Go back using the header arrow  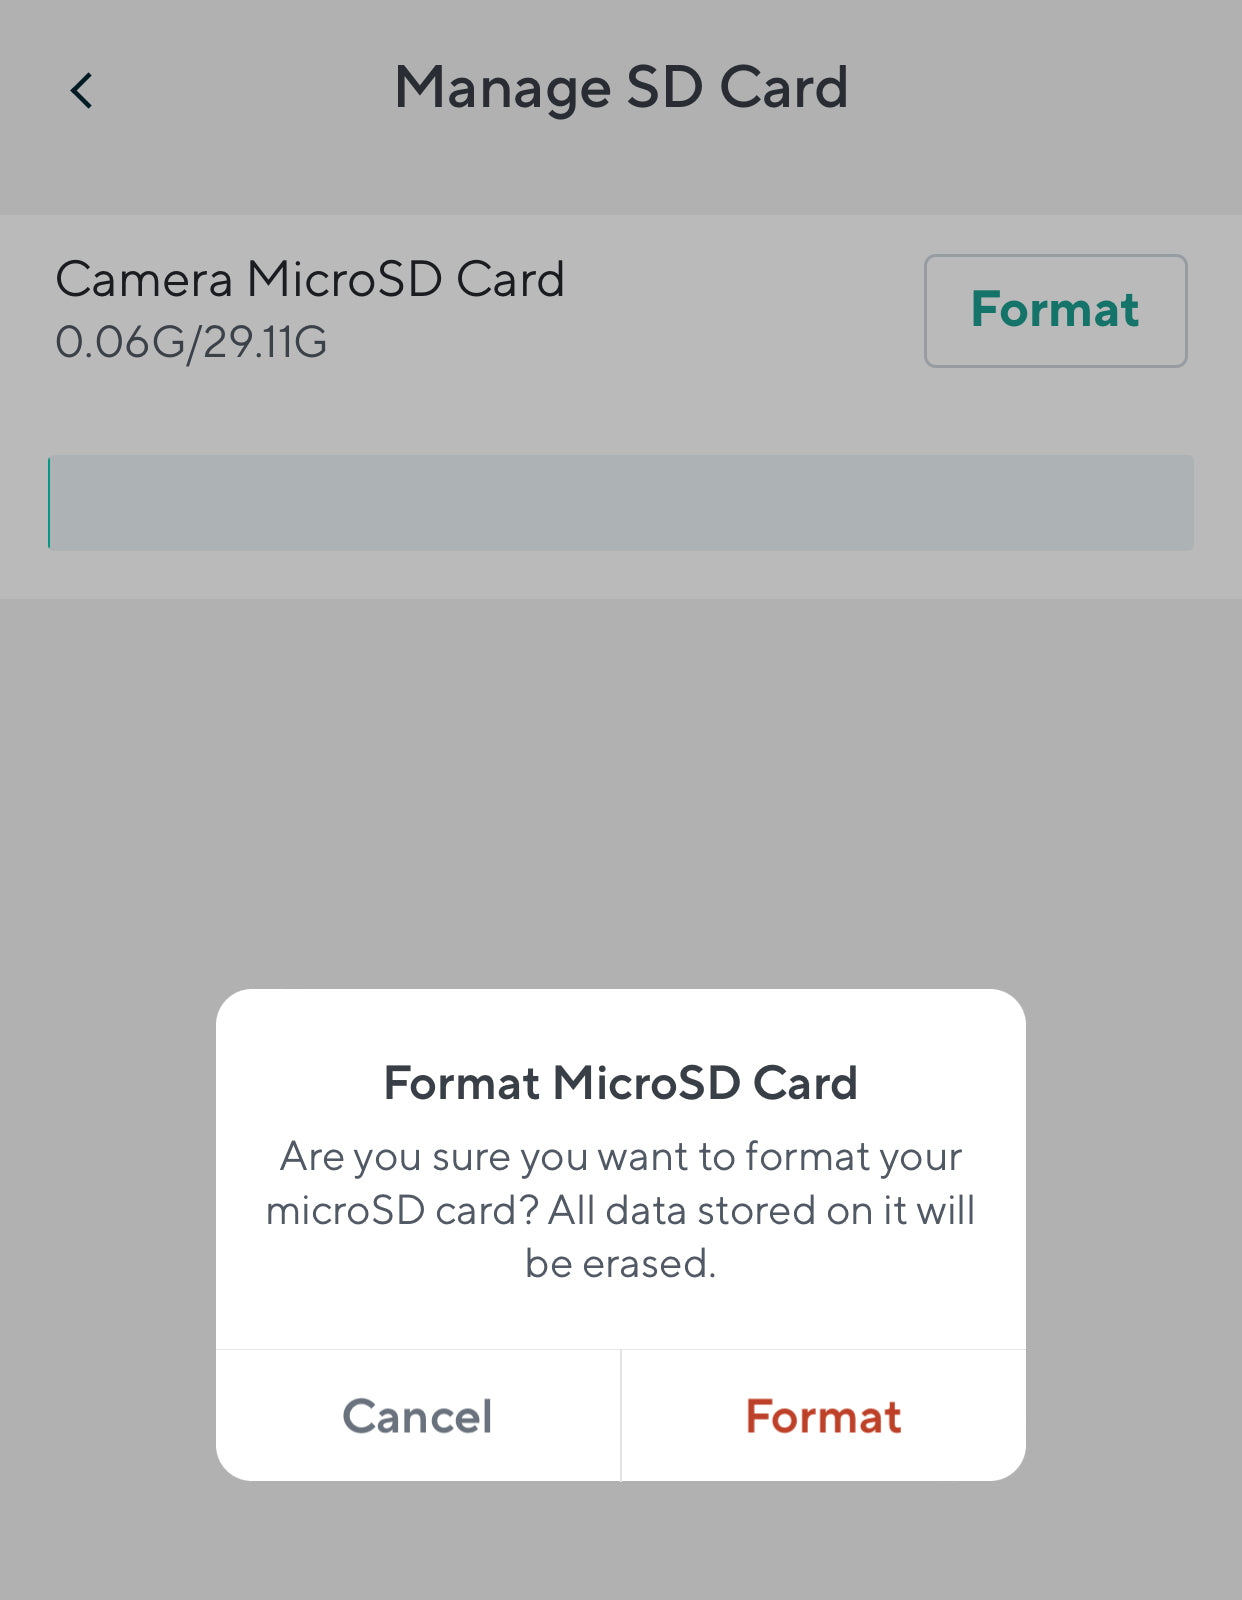tap(81, 91)
